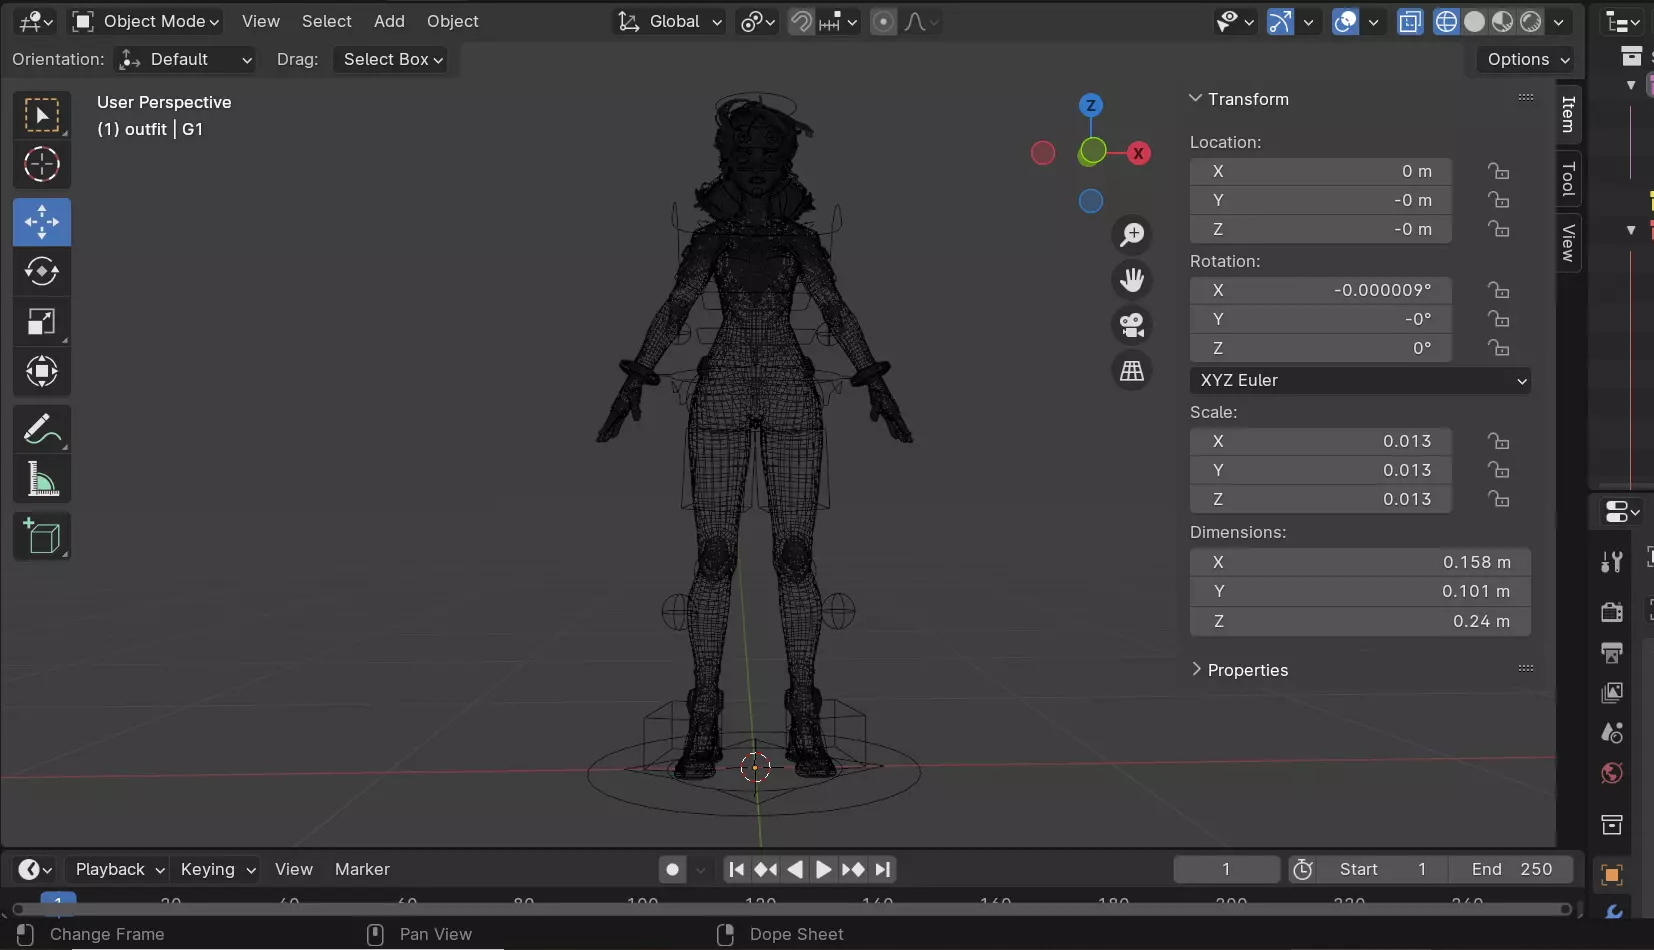Click the End frame 250 field

(1511, 869)
